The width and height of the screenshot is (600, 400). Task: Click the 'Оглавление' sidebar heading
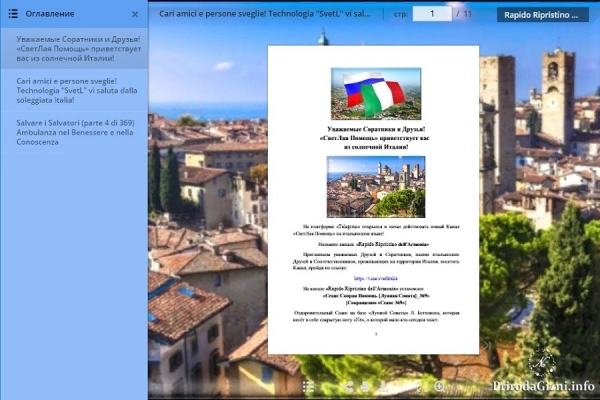[x=50, y=14]
